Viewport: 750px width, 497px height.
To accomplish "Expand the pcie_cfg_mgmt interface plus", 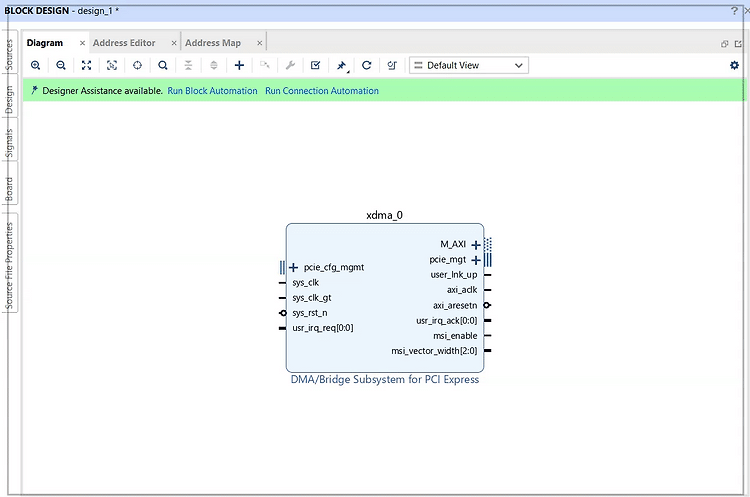I will tap(294, 267).
